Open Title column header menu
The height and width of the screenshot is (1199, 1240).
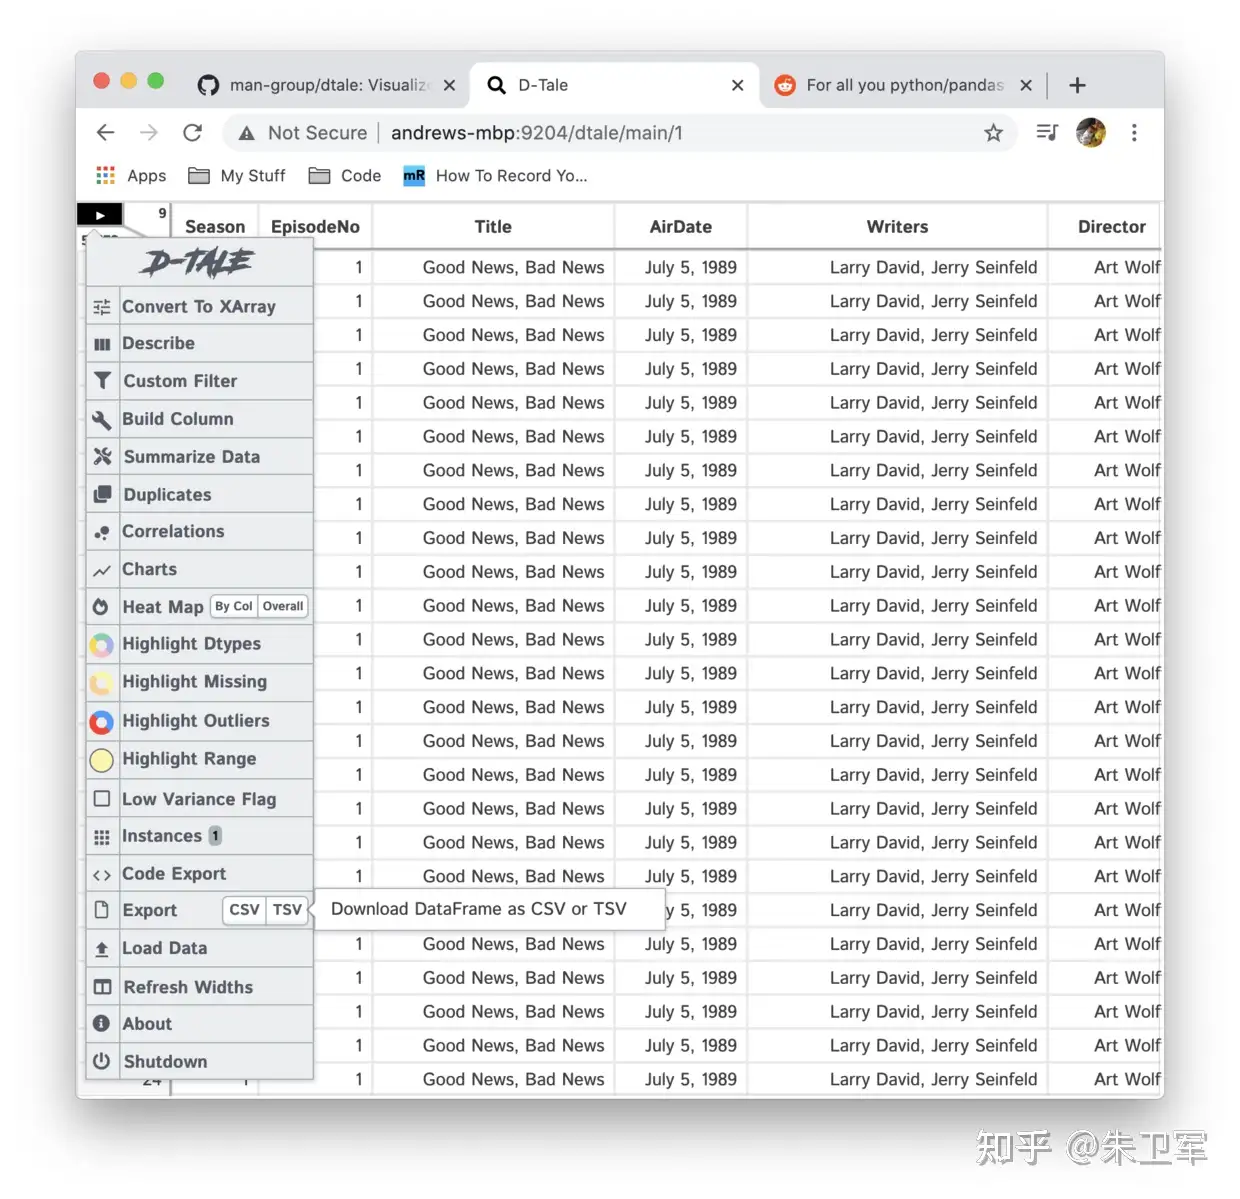coord(493,227)
